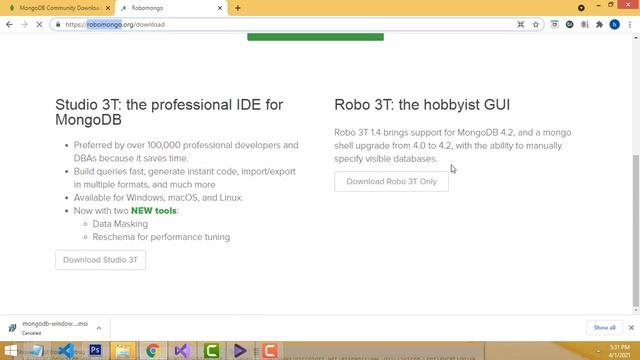The width and height of the screenshot is (640, 360).
Task: Select the Robomongo tab
Action: pos(171,8)
